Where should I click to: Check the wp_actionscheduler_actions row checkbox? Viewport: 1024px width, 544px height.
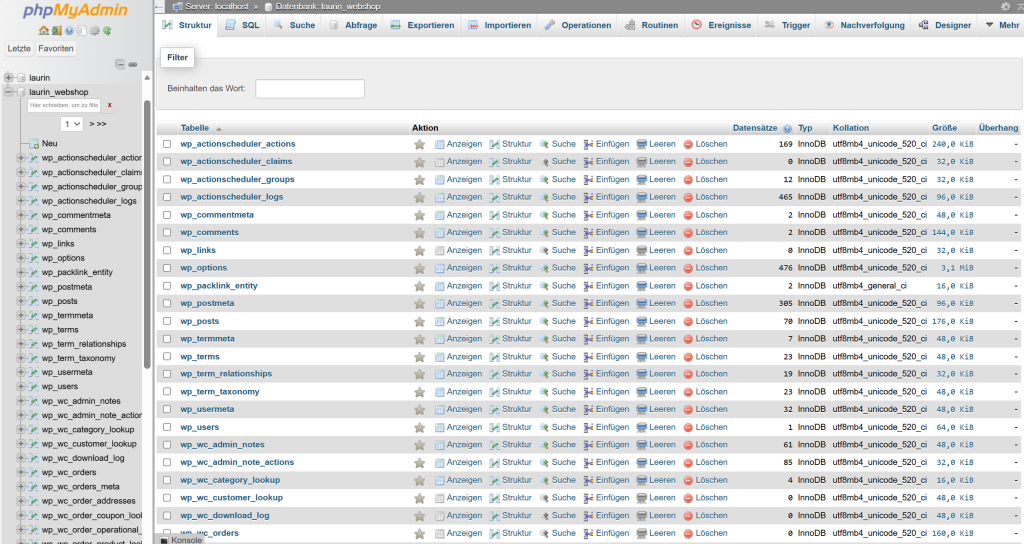click(167, 144)
